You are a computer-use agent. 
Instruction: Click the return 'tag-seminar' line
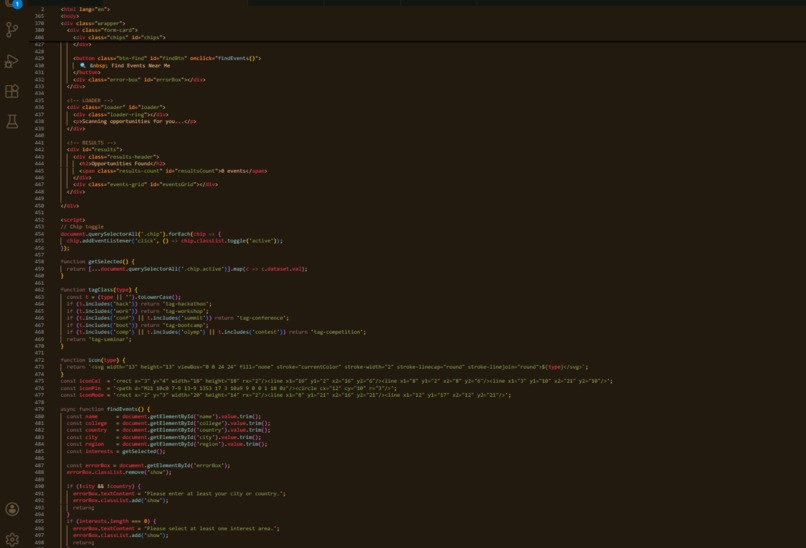click(x=99, y=339)
